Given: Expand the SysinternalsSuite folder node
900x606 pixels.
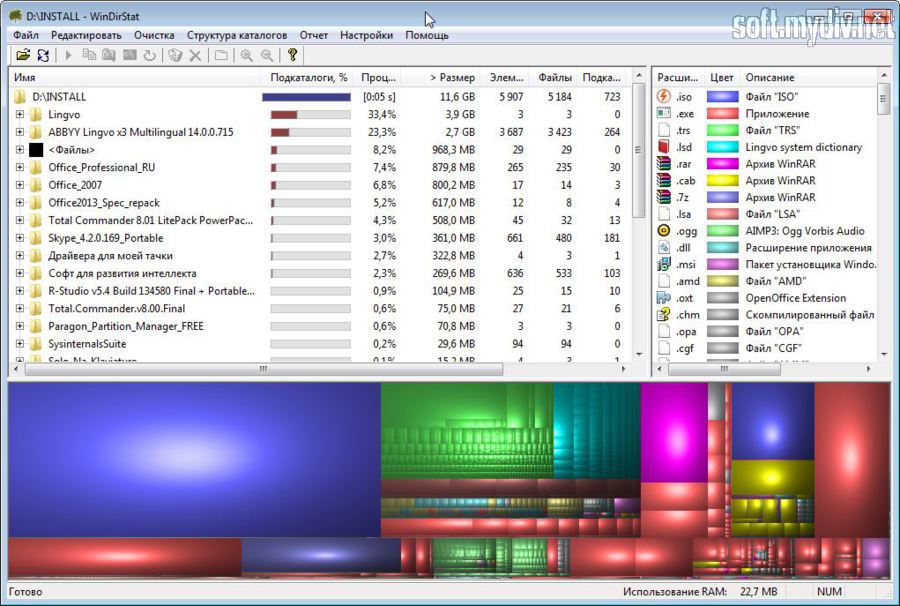Looking at the screenshot, I should pos(20,344).
